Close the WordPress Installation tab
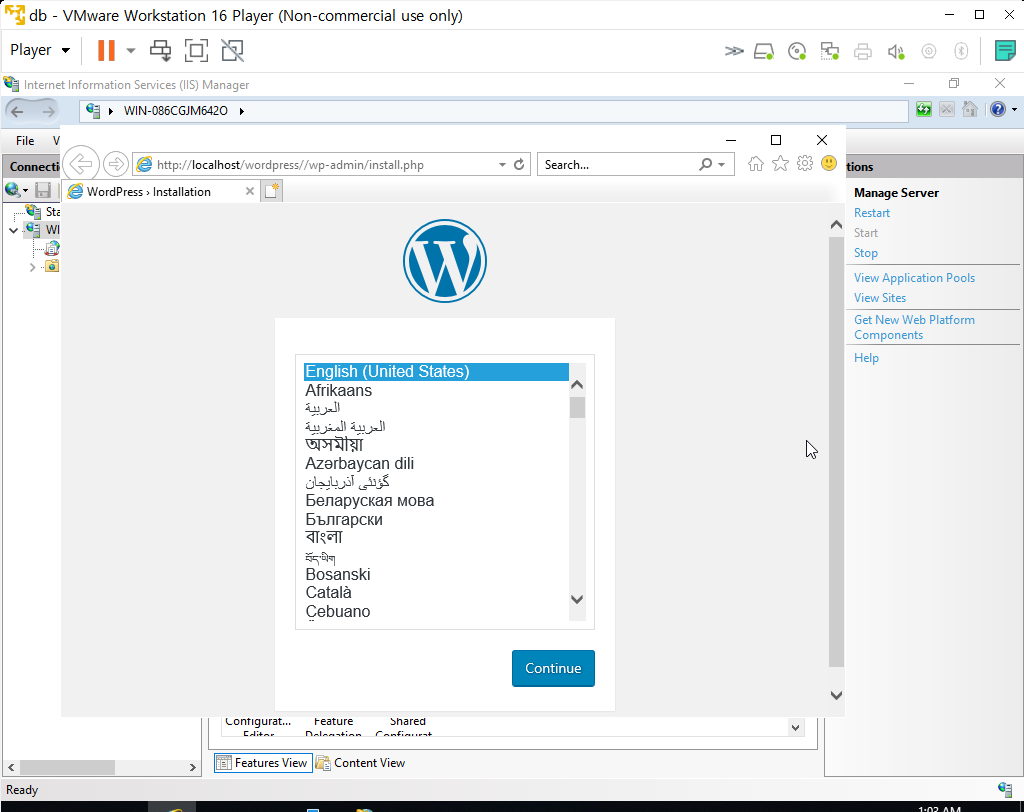1024x812 pixels. coord(249,191)
